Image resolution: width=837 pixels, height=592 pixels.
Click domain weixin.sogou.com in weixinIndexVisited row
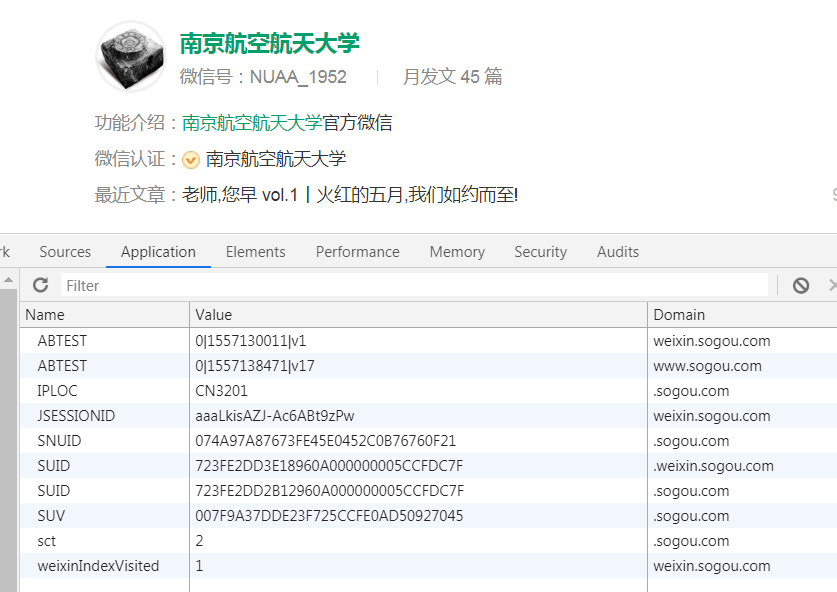click(x=712, y=566)
